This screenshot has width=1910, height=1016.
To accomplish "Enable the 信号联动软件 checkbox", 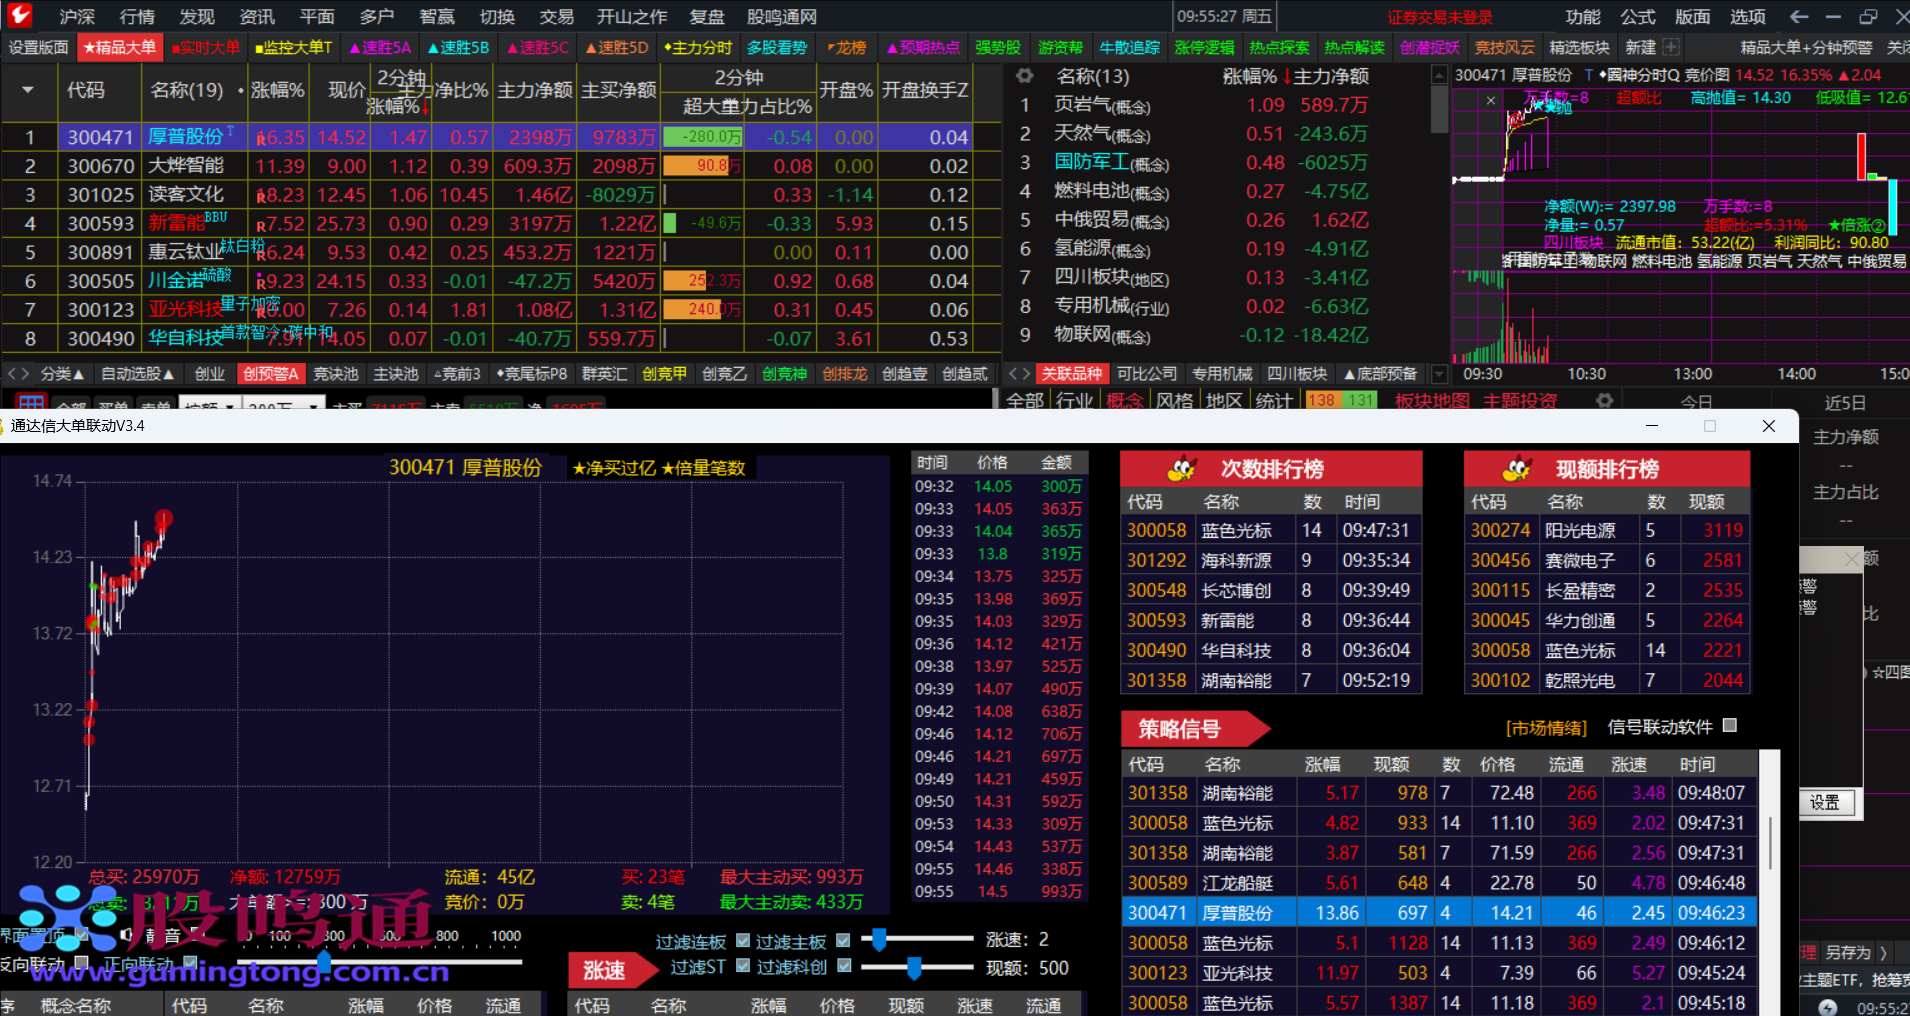I will pos(1730,726).
